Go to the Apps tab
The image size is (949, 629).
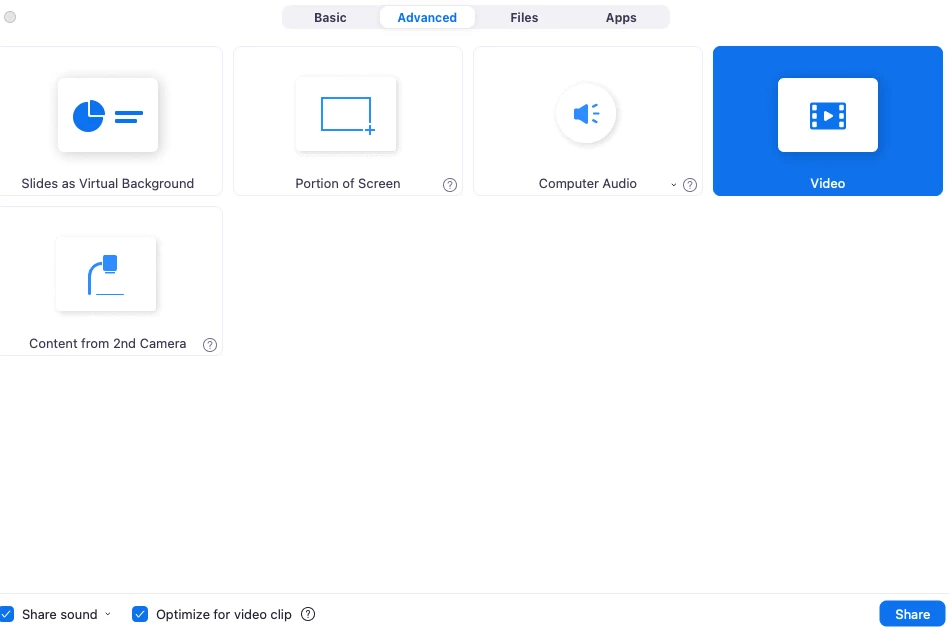click(621, 18)
